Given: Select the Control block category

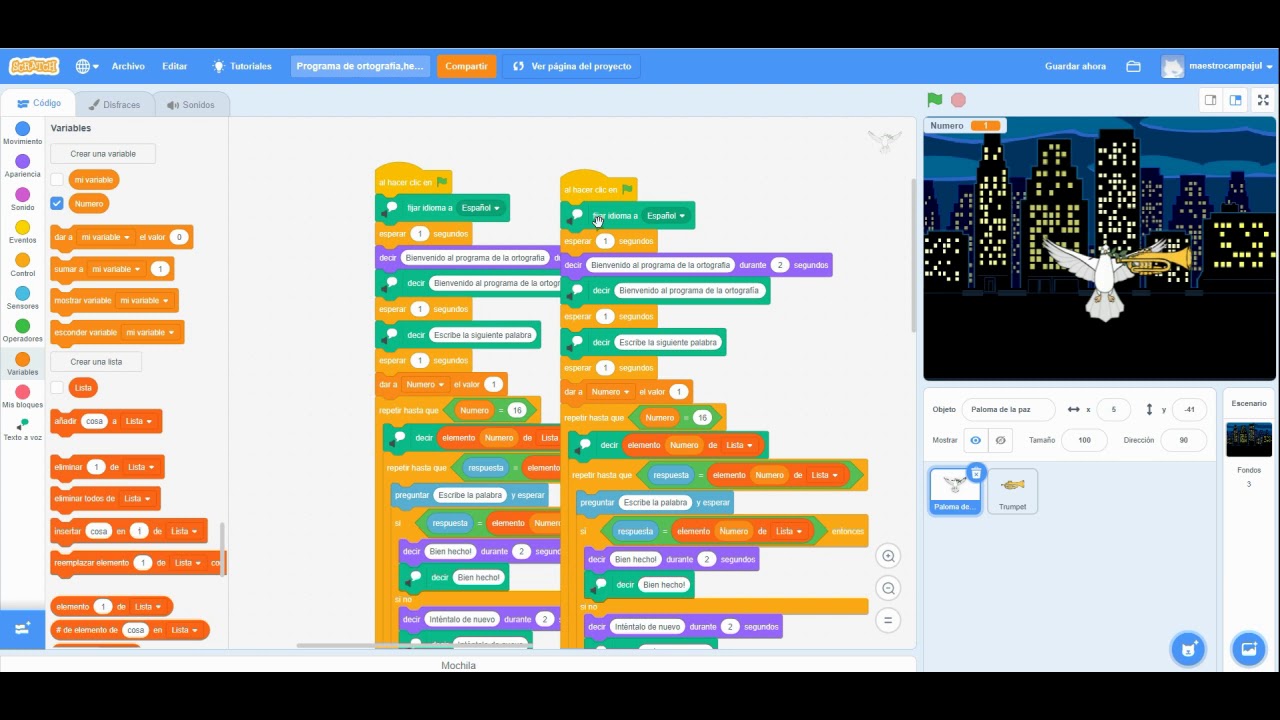Looking at the screenshot, I should tap(22, 265).
